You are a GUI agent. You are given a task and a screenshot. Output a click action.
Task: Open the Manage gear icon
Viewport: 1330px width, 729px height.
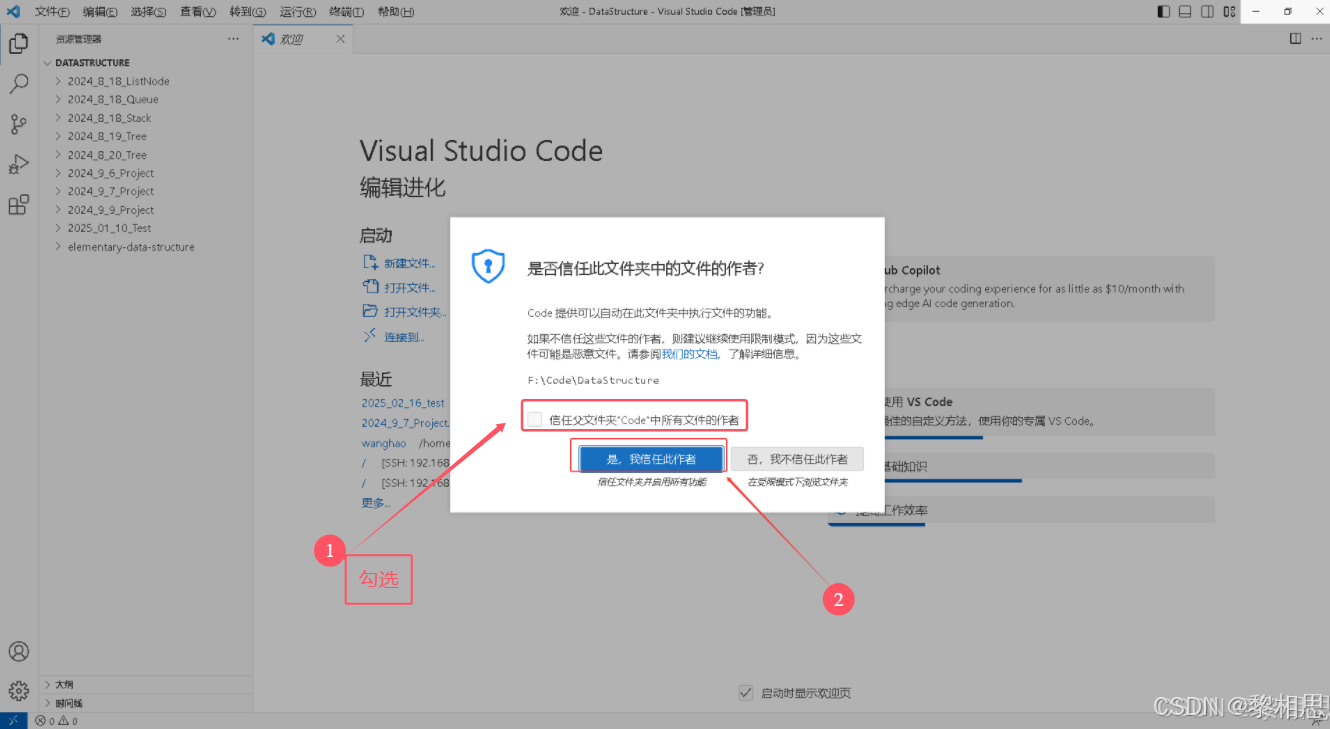coord(18,691)
